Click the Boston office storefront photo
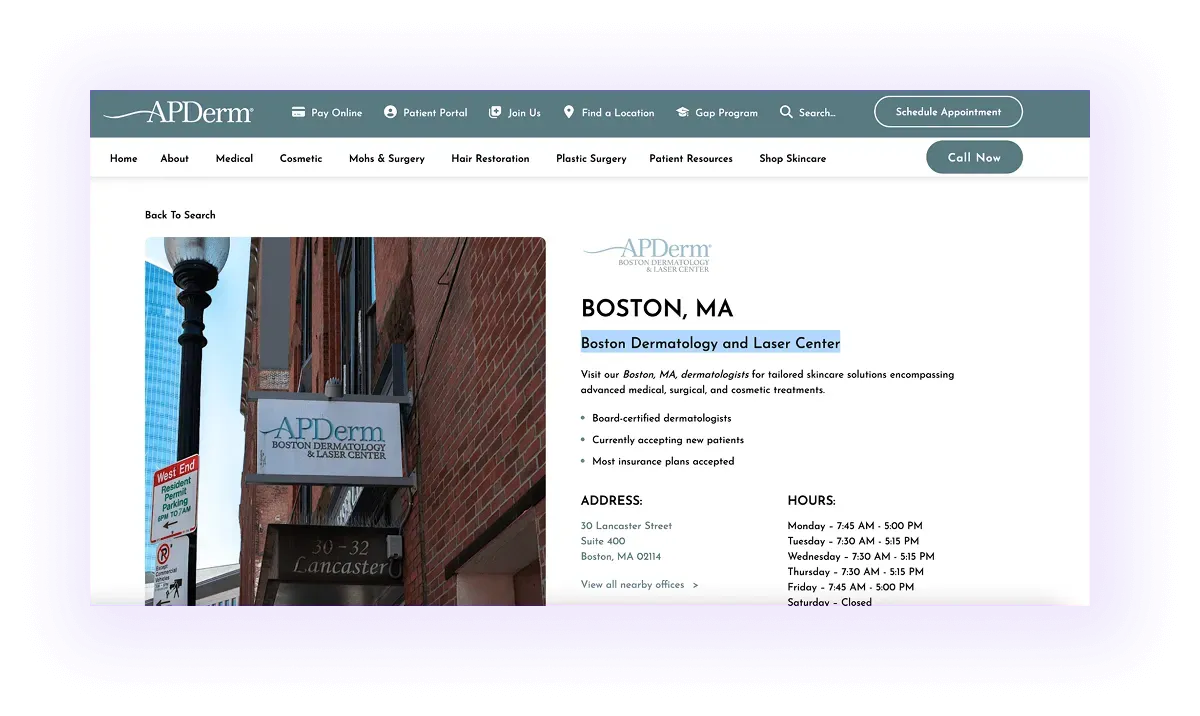 pos(345,421)
